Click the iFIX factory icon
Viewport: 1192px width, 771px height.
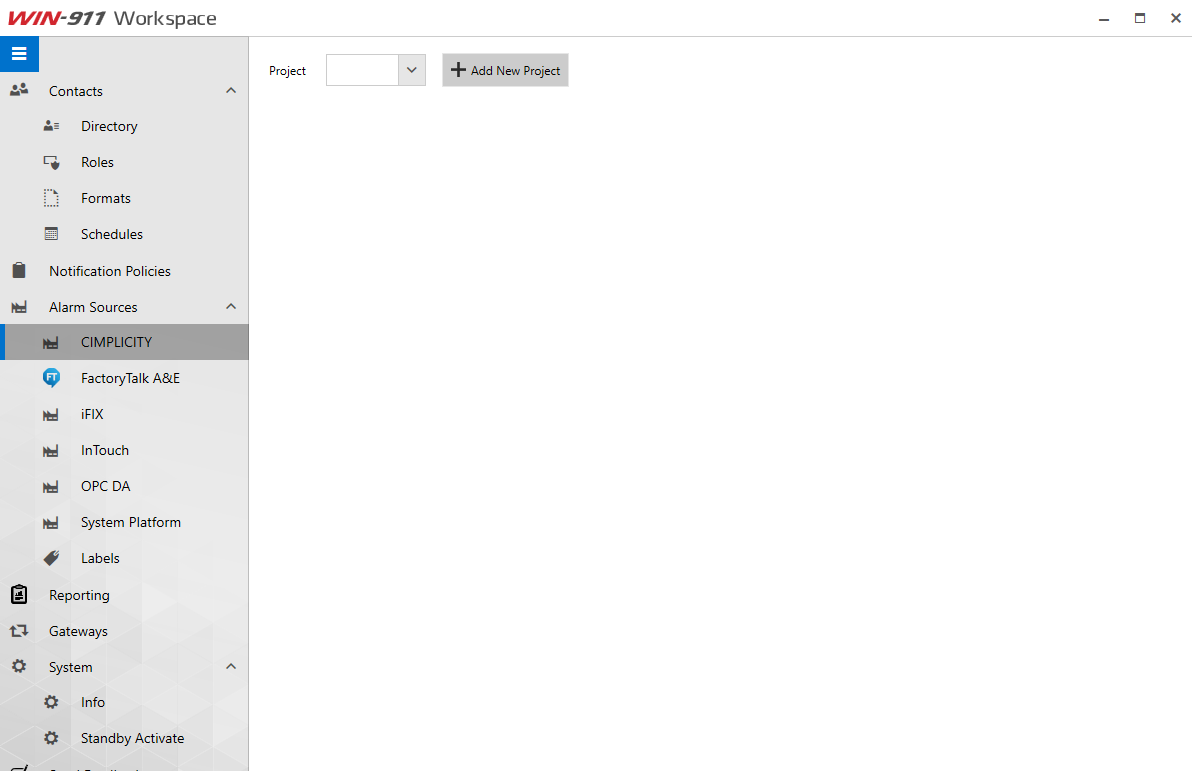point(51,414)
